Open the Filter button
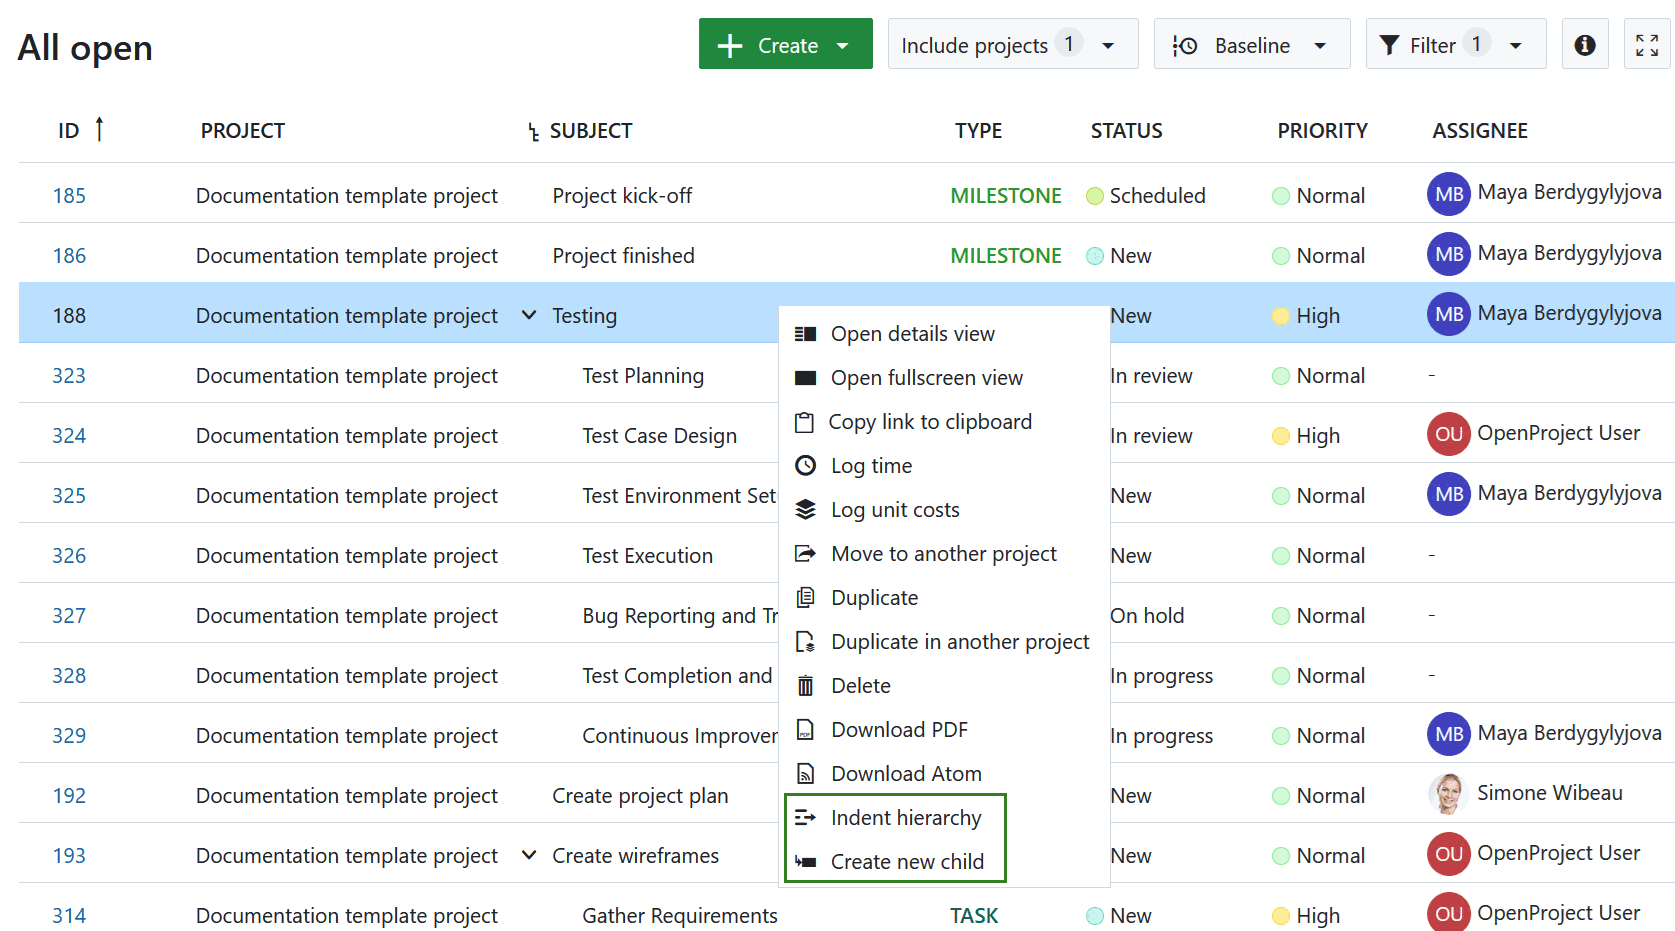The width and height of the screenshot is (1675, 931). pos(1454,45)
